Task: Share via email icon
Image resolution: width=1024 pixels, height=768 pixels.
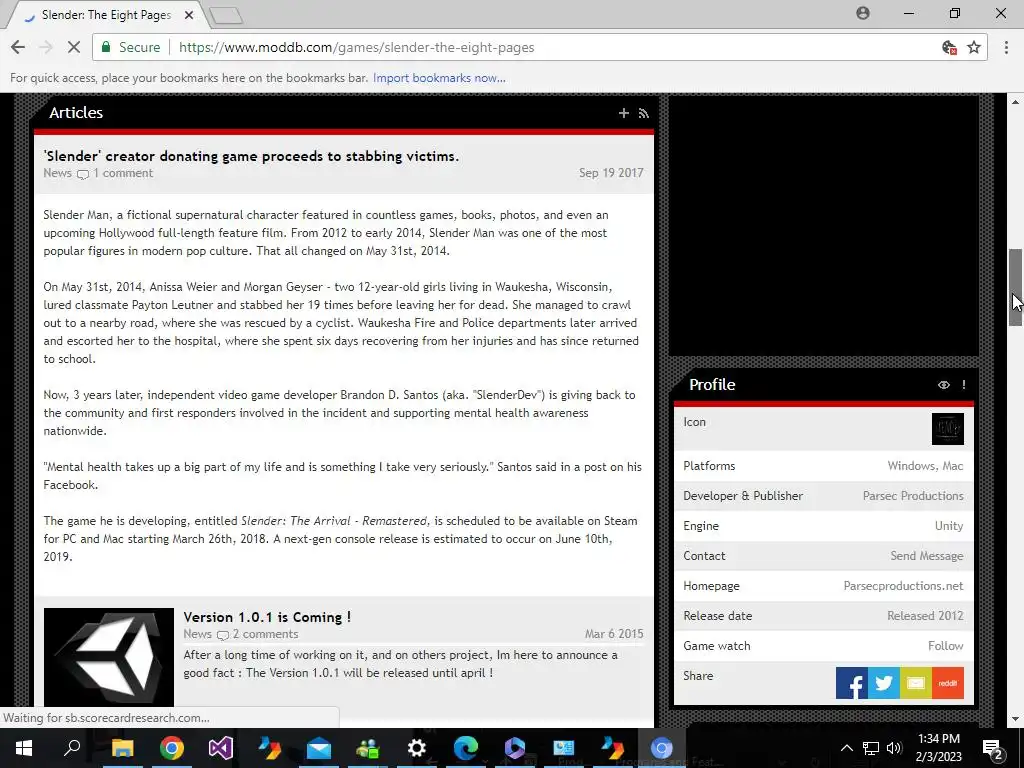Action: click(x=916, y=683)
